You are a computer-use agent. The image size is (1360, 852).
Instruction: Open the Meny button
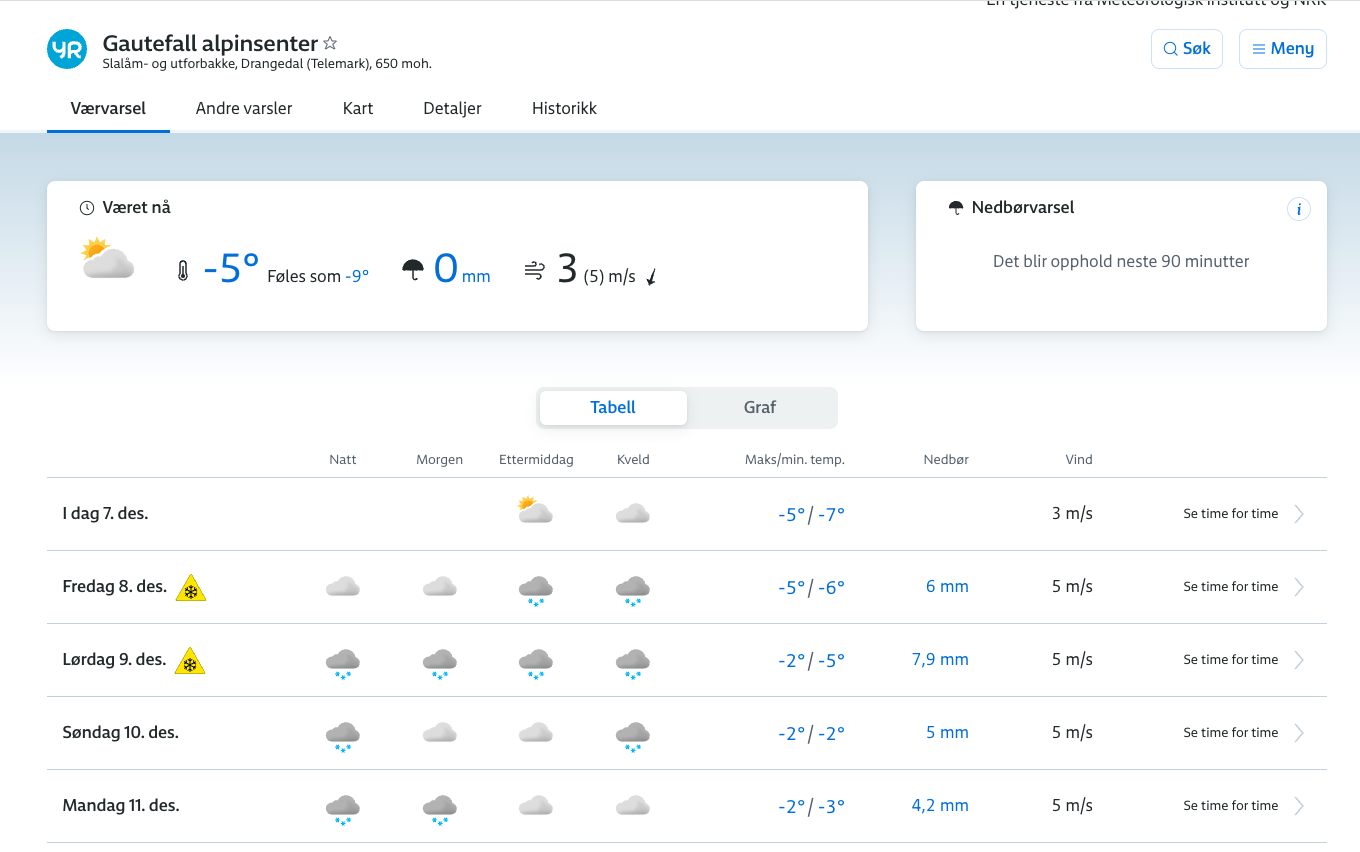point(1283,49)
